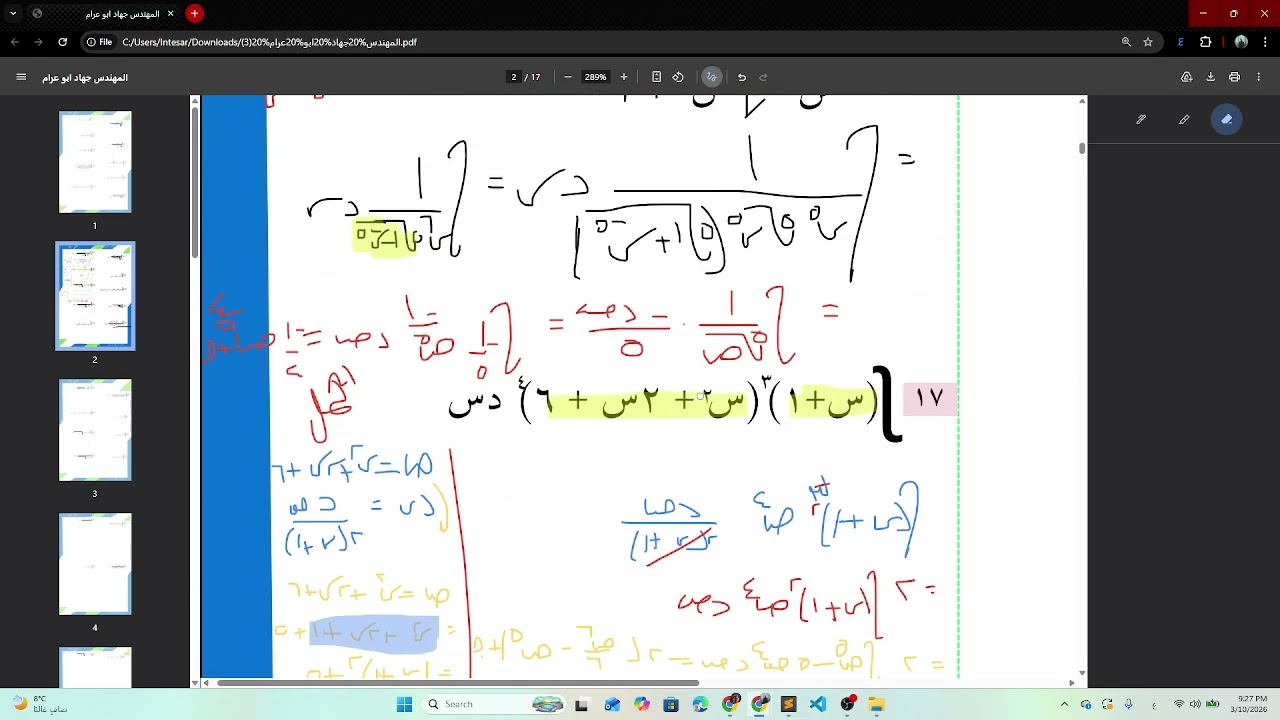Select the eraser annotation tool
1280x720 pixels.
(x=1227, y=119)
